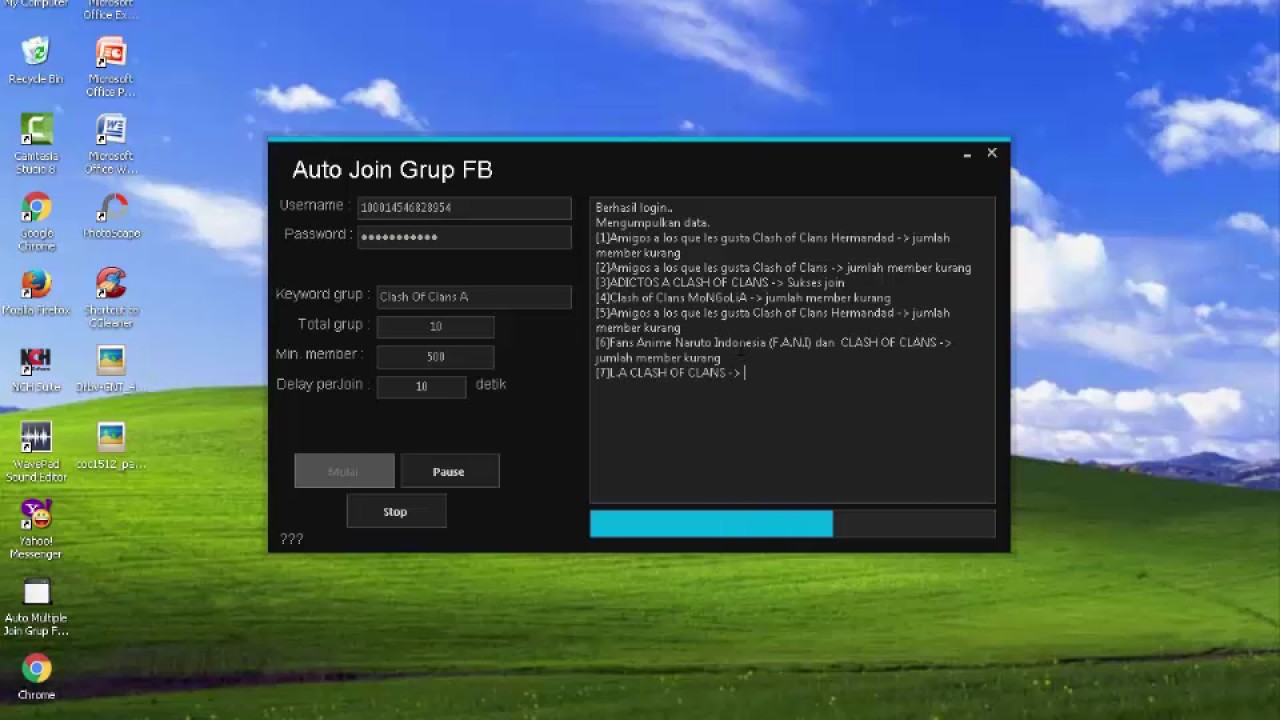Open the Shortcut to CCleaner icon
This screenshot has width=1280, height=720.
[110, 298]
